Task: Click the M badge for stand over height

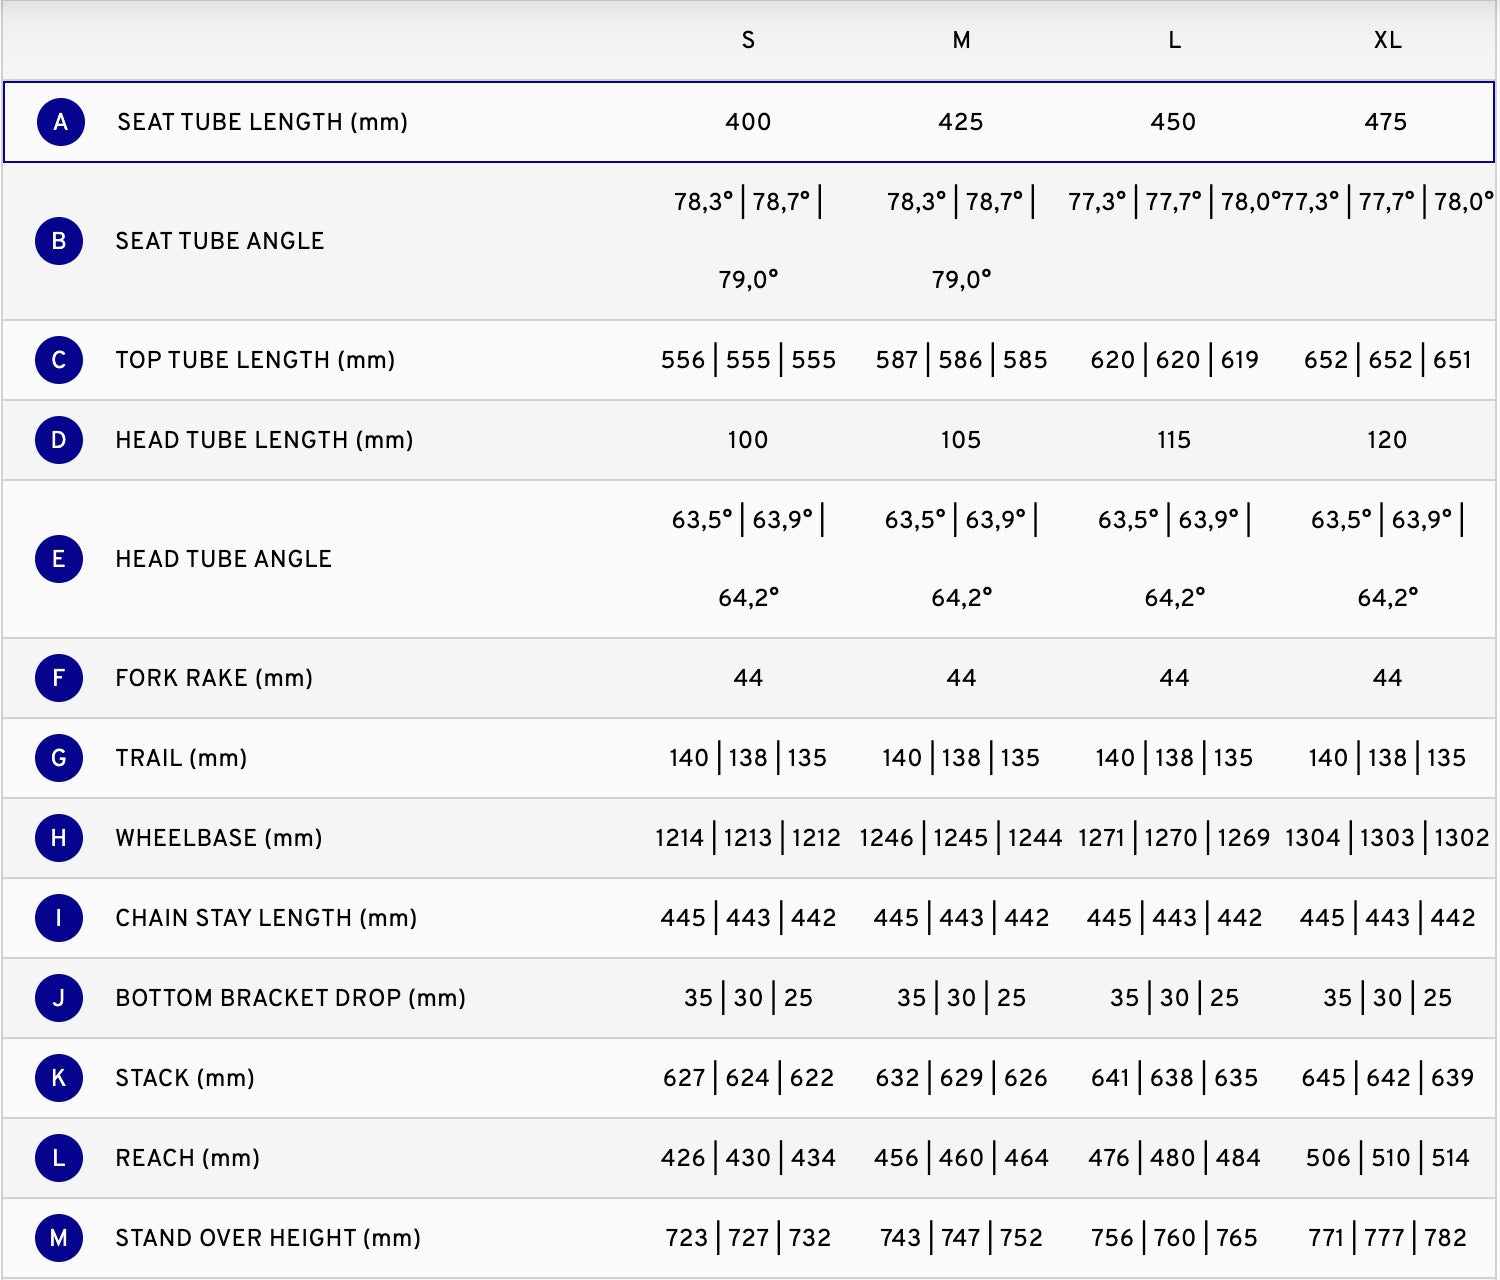Action: pyautogui.click(x=59, y=1238)
